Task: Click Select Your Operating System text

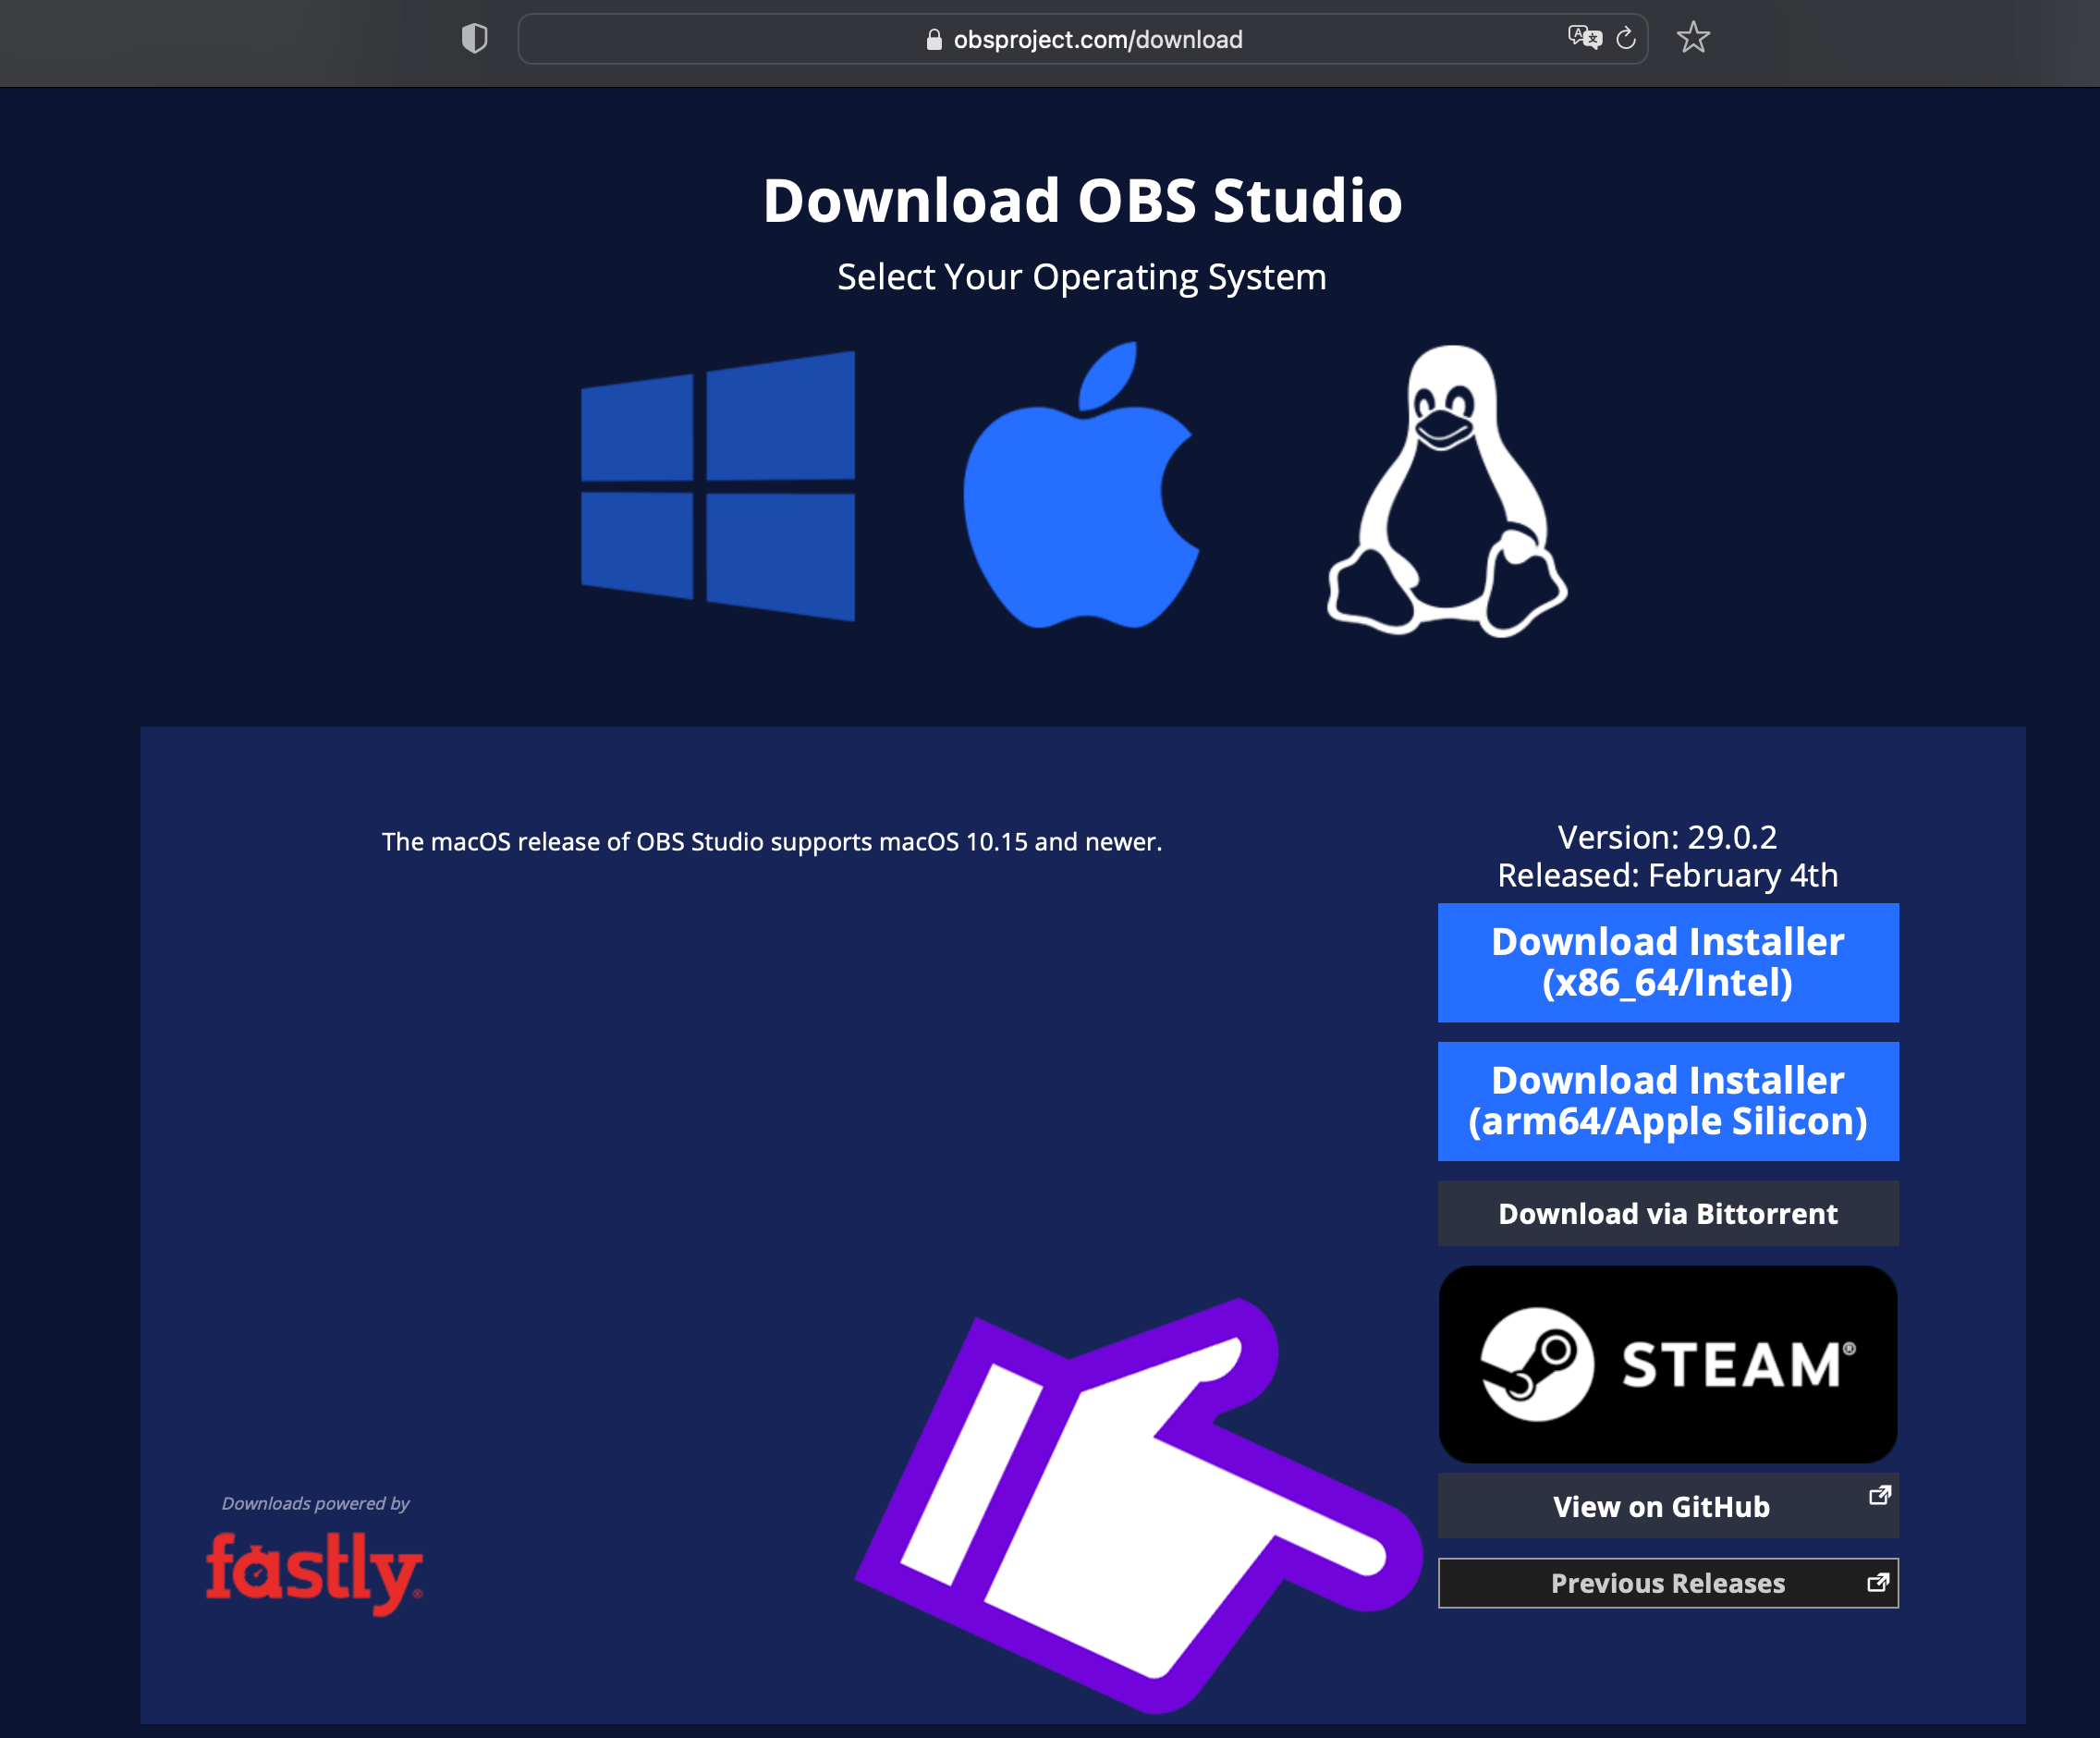Action: 1082,277
